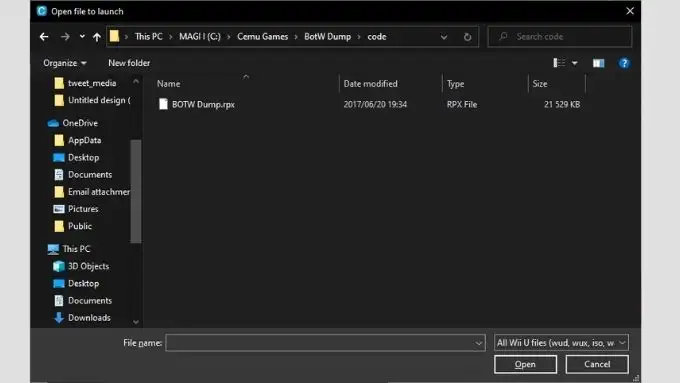Select the BOTW Dump.rpx file
This screenshot has height=383, width=680.
click(x=203, y=105)
